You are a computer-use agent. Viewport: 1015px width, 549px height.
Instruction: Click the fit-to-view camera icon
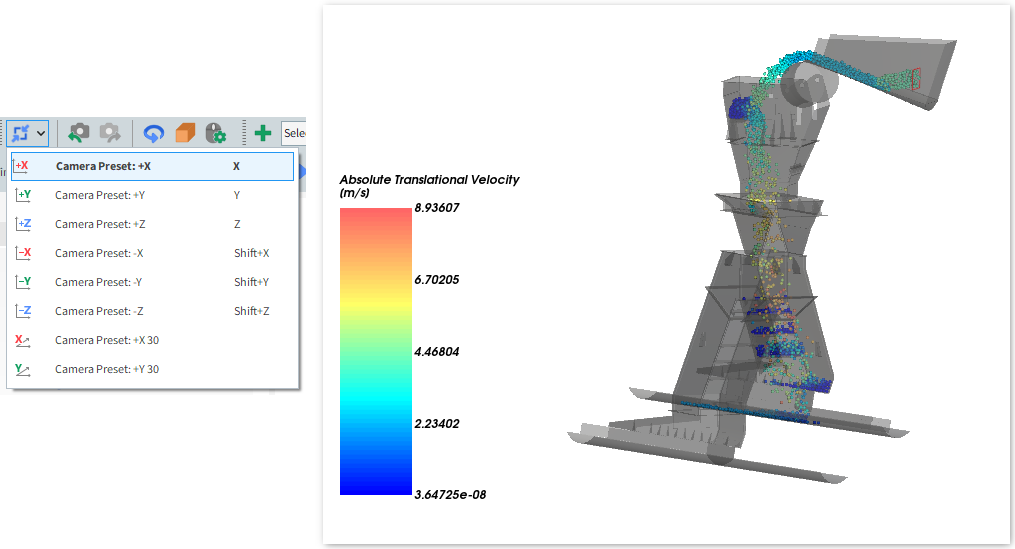coord(20,132)
